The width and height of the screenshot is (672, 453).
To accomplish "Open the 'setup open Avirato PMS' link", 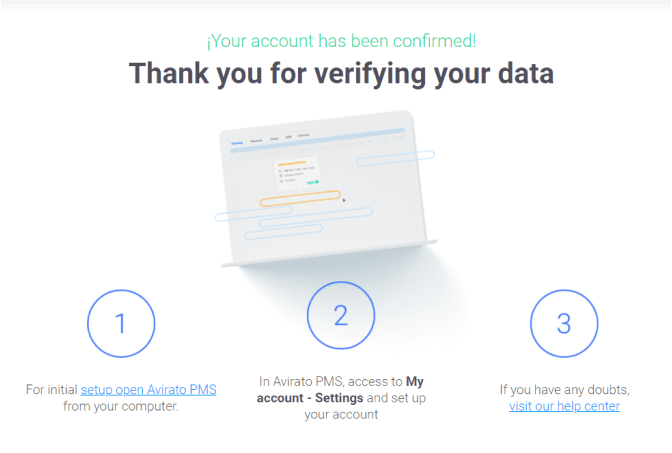I will tap(148, 390).
